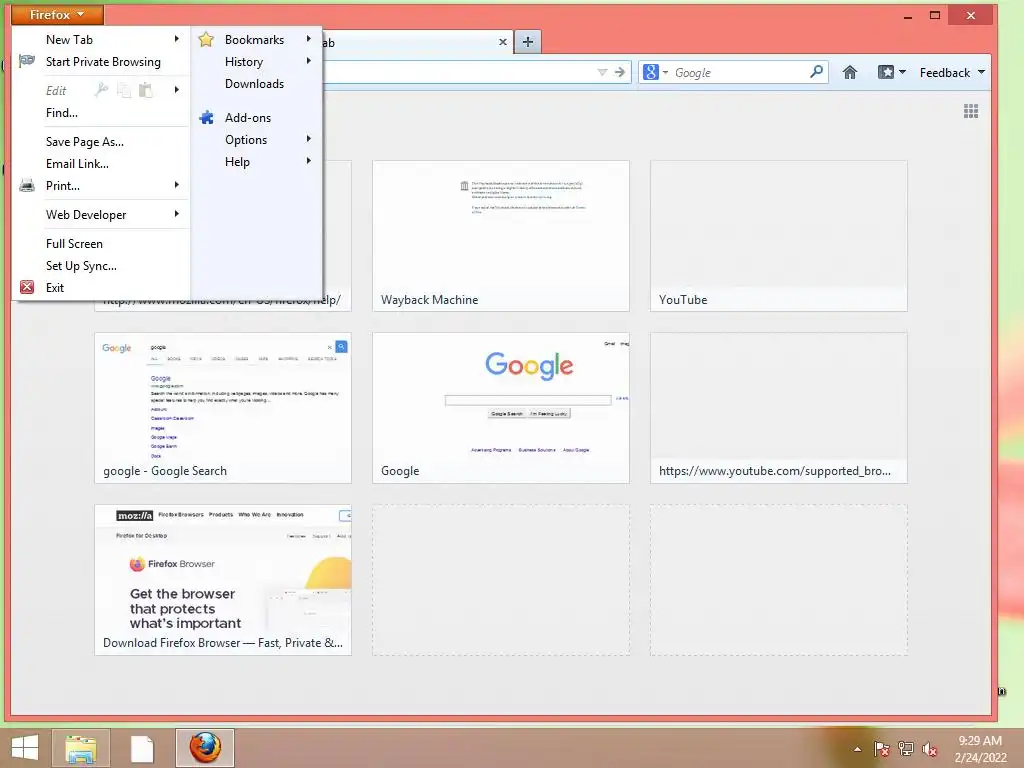Open the google - Google Search thumbnail

[223, 408]
